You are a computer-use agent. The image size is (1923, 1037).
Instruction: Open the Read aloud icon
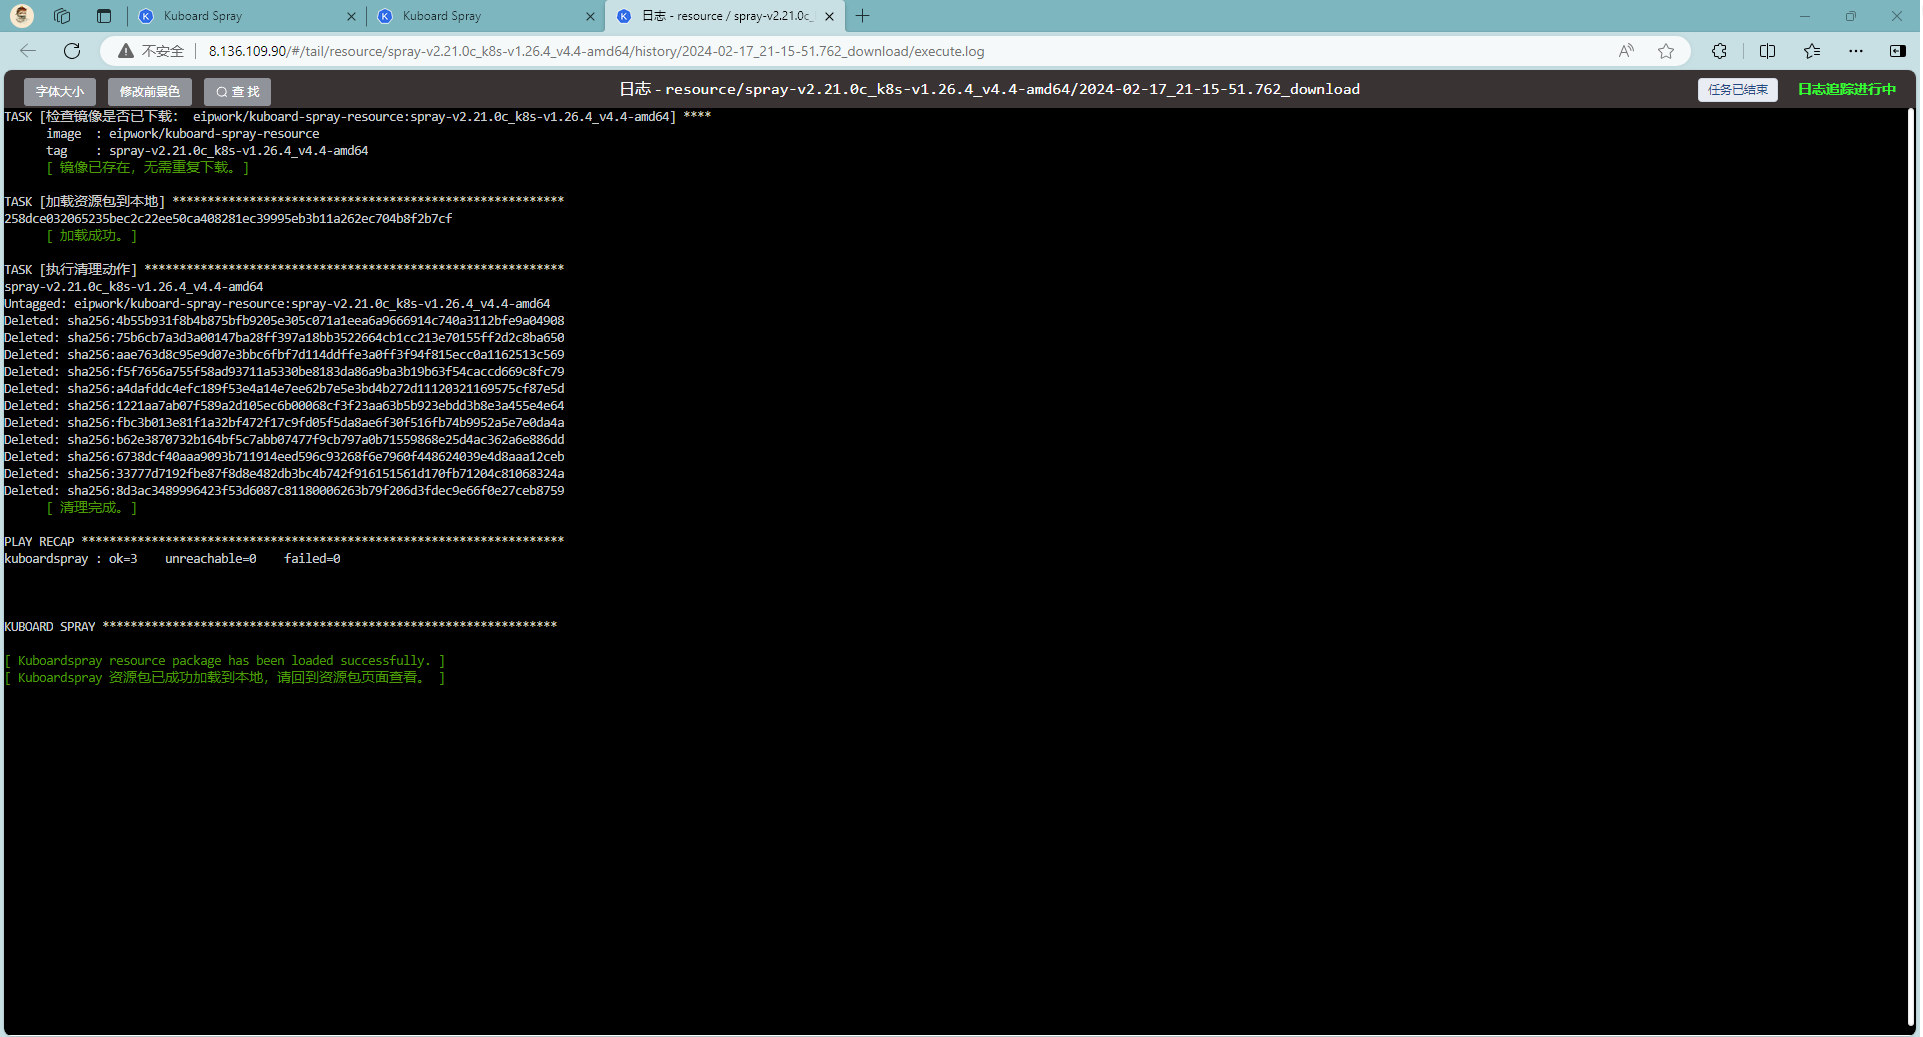click(x=1626, y=51)
